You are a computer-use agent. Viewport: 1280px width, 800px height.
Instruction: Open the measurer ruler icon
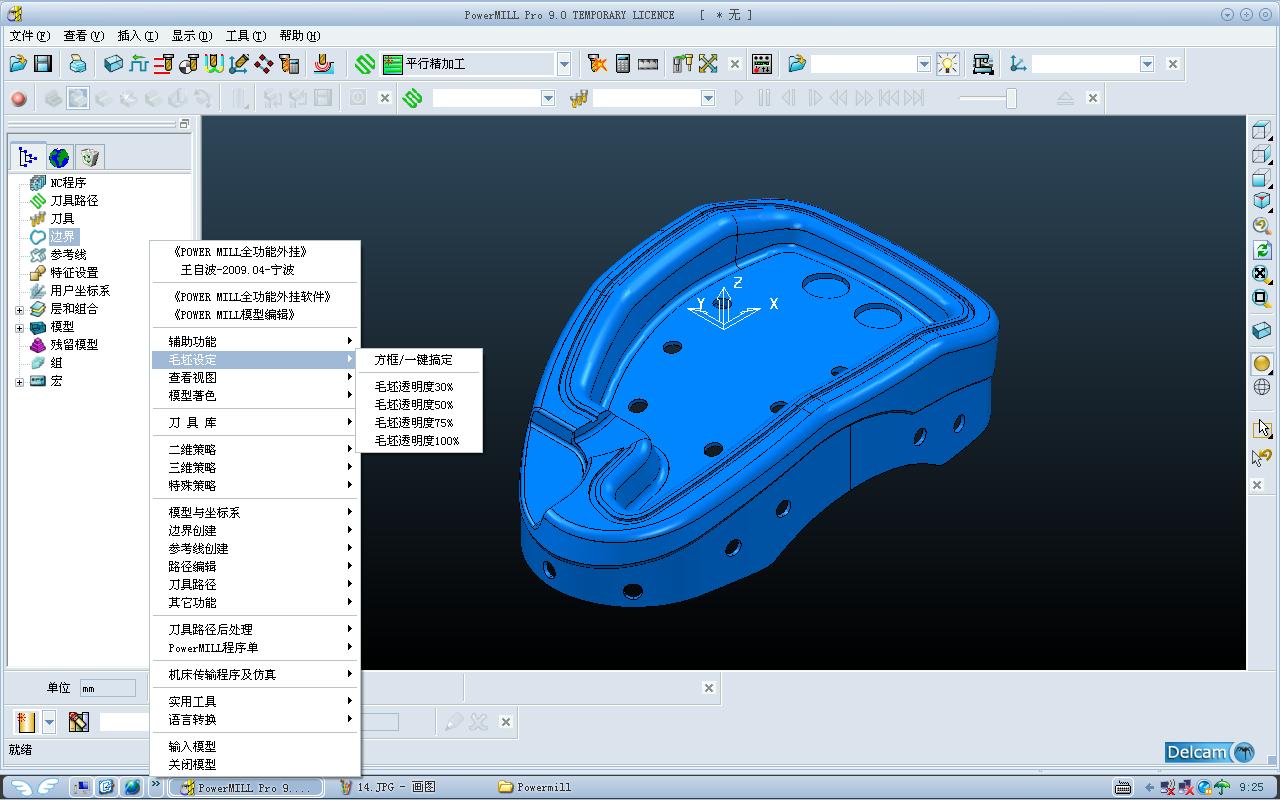[x=648, y=63]
